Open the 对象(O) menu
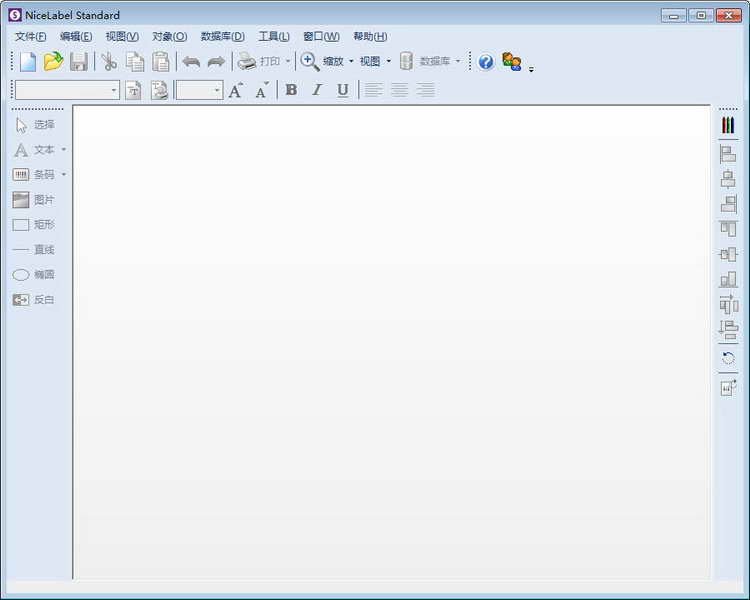 click(169, 36)
